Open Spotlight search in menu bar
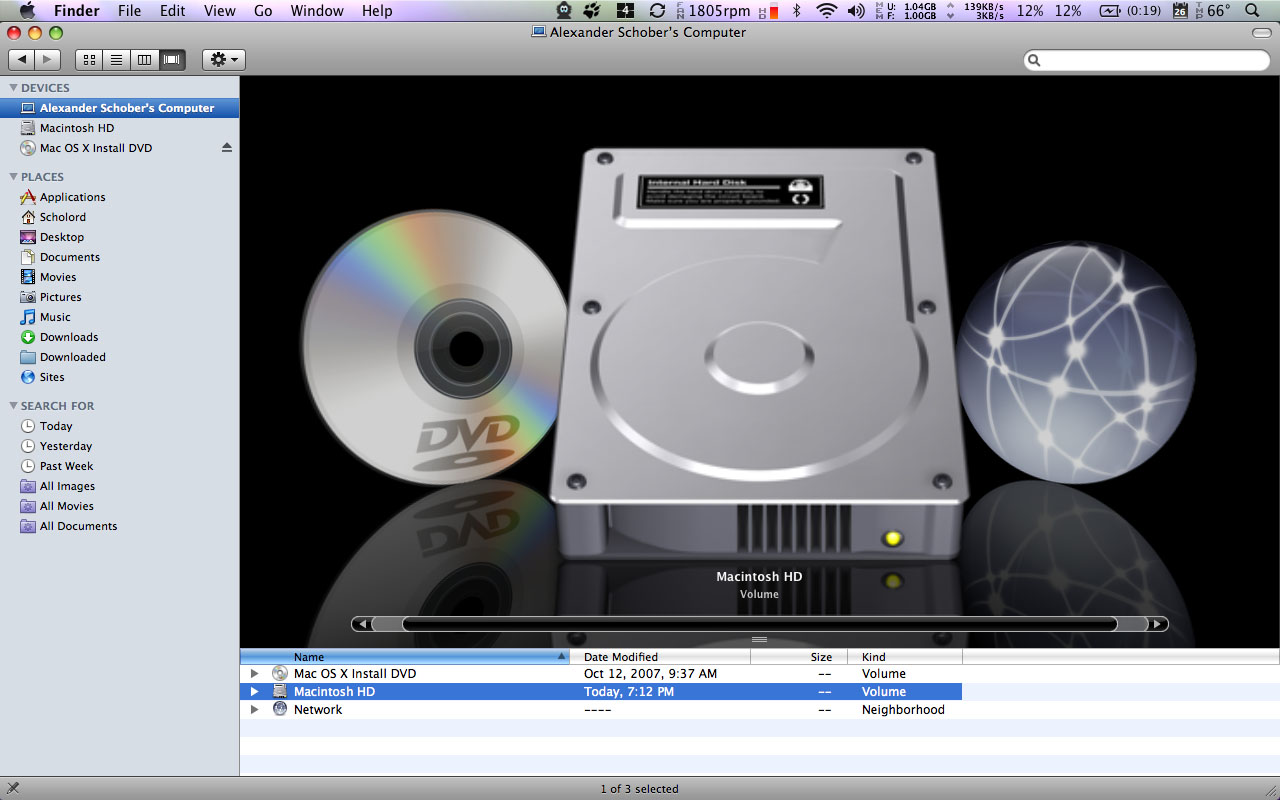This screenshot has width=1280, height=800. point(1253,11)
